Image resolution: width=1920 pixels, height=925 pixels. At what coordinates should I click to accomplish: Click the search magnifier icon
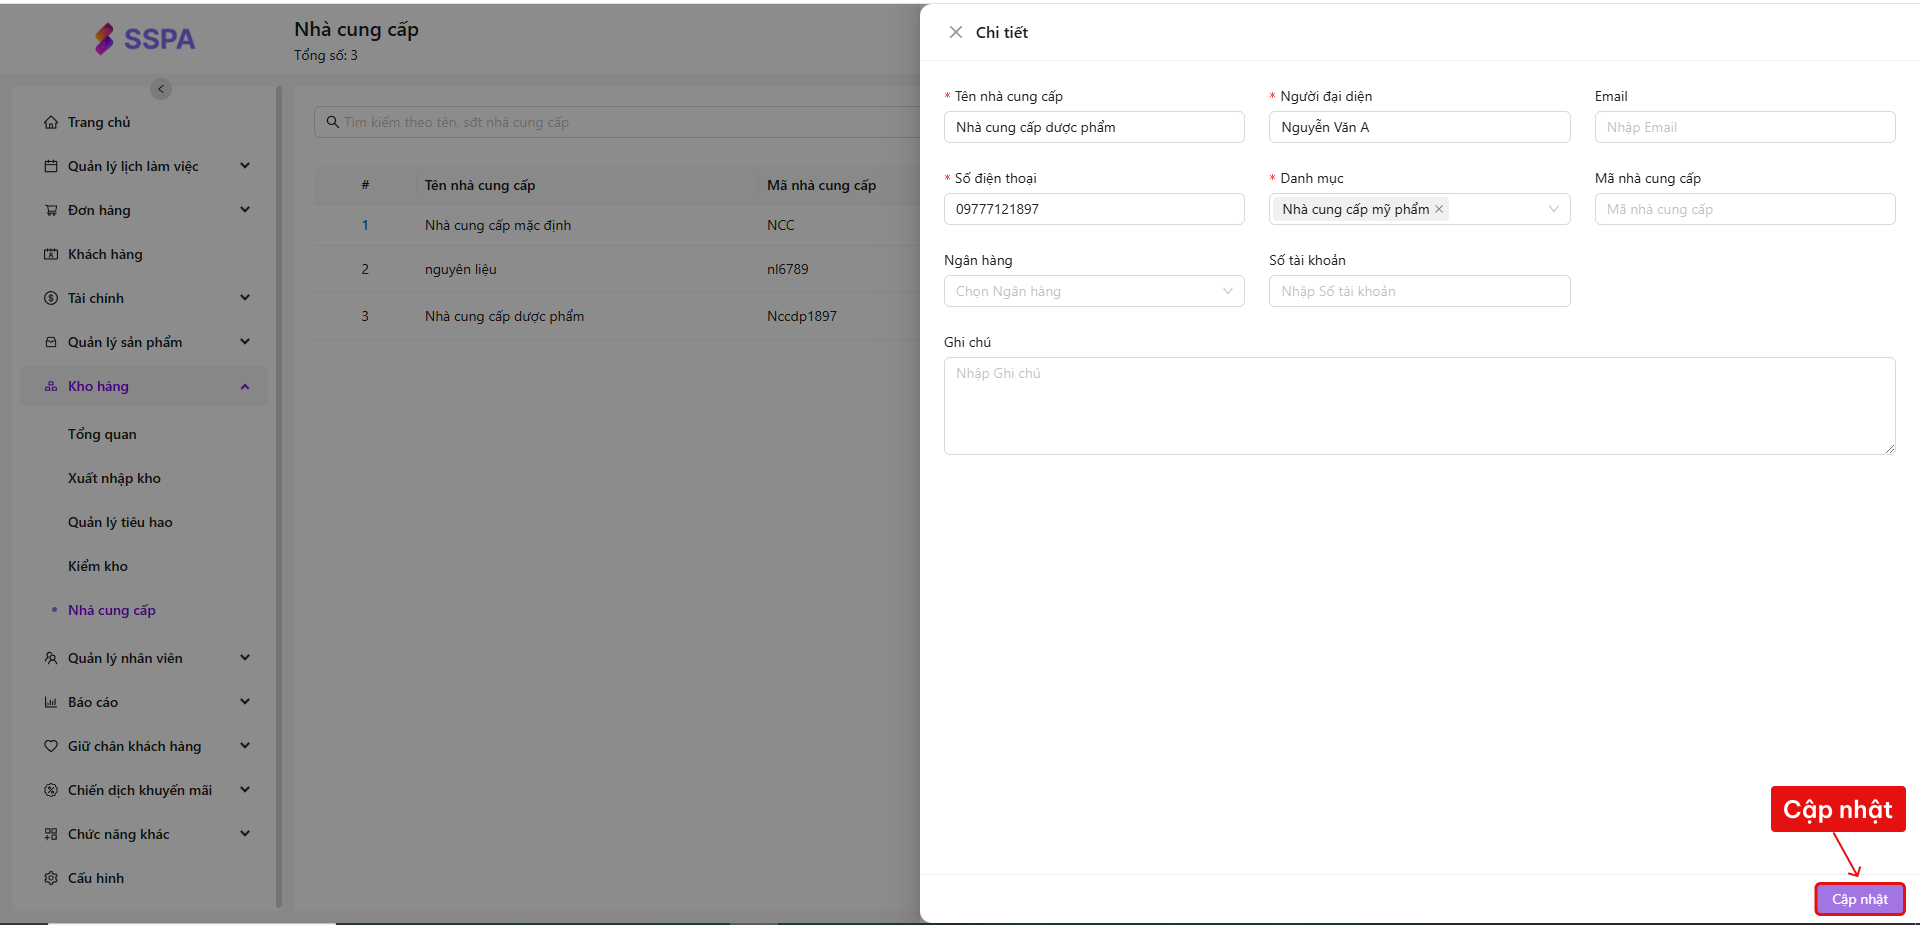click(333, 122)
